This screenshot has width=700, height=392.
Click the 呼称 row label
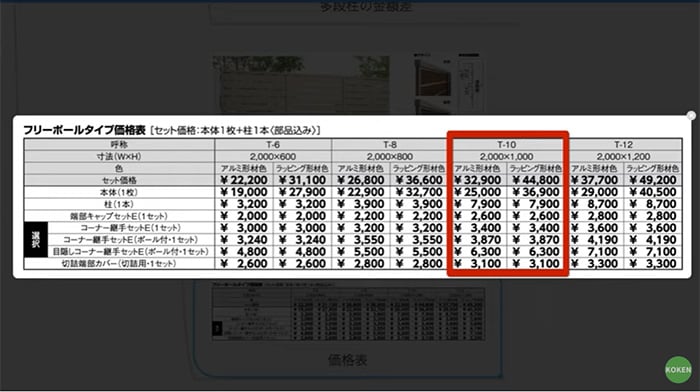[119, 145]
